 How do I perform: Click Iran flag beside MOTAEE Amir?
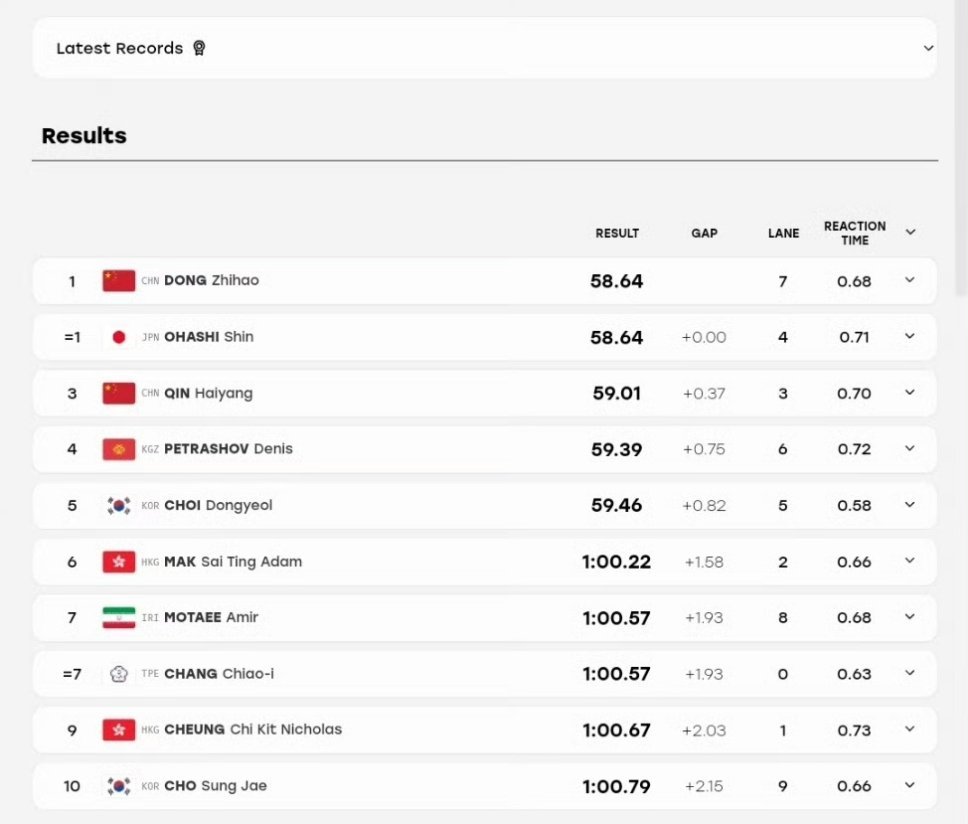119,618
